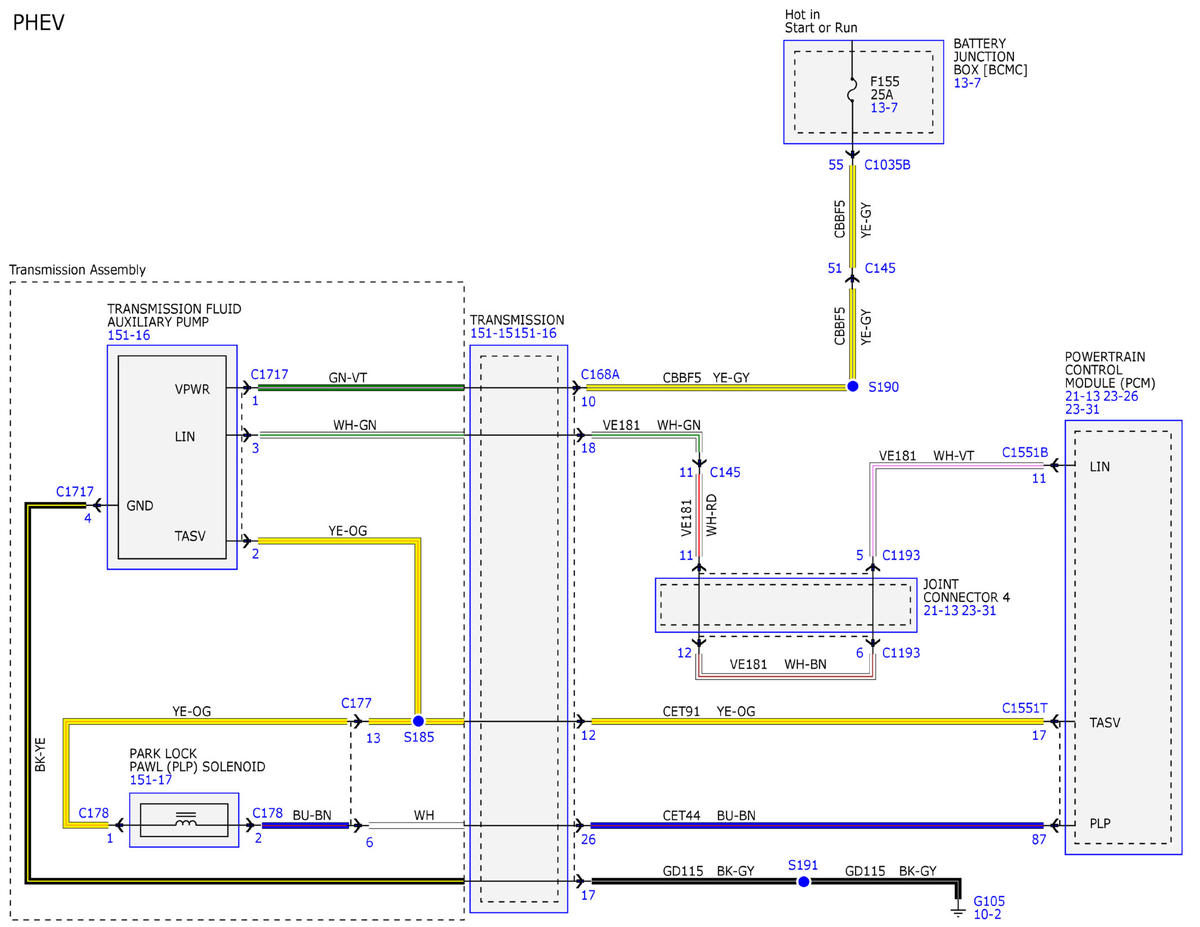Go to page 151-17 for PLP solenoid
Image resolution: width=1200 pixels, height=927 pixels.
pyautogui.click(x=150, y=780)
